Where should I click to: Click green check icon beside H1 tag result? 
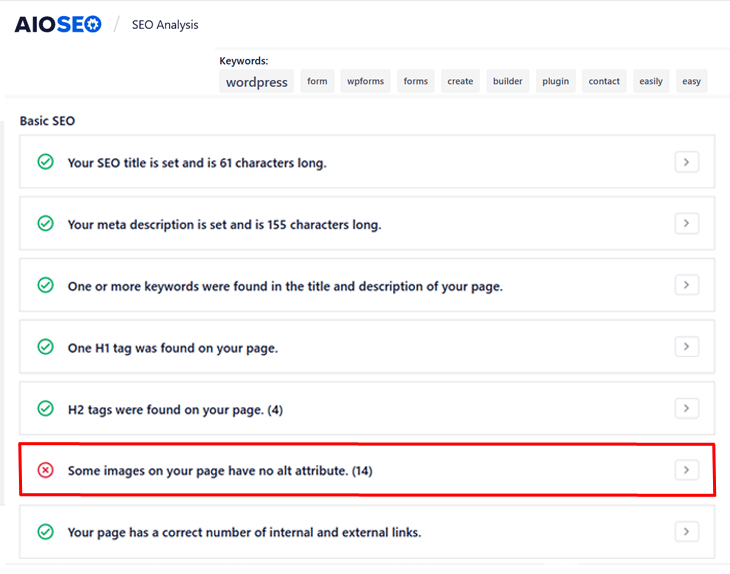coord(46,347)
